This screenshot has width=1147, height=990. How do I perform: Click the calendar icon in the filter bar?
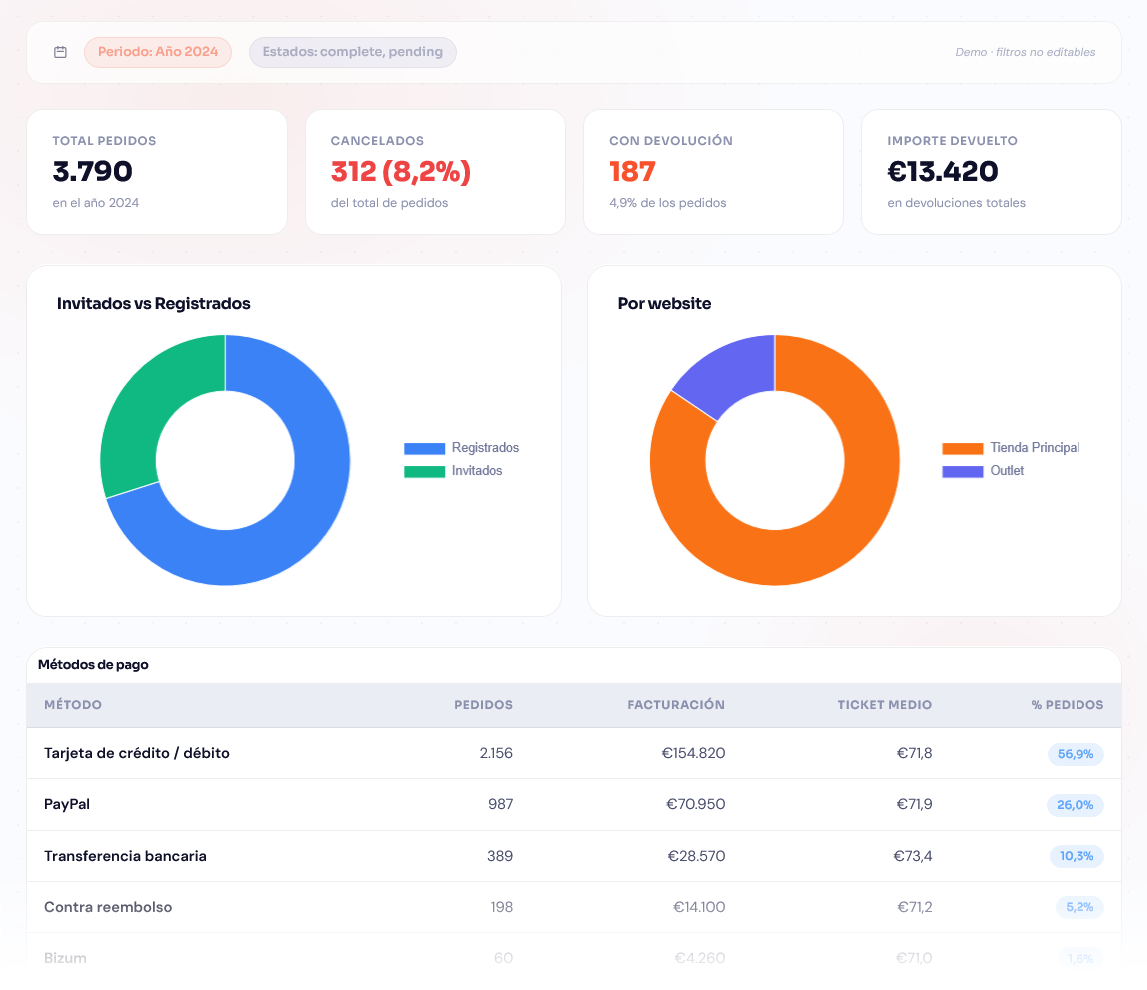60,52
